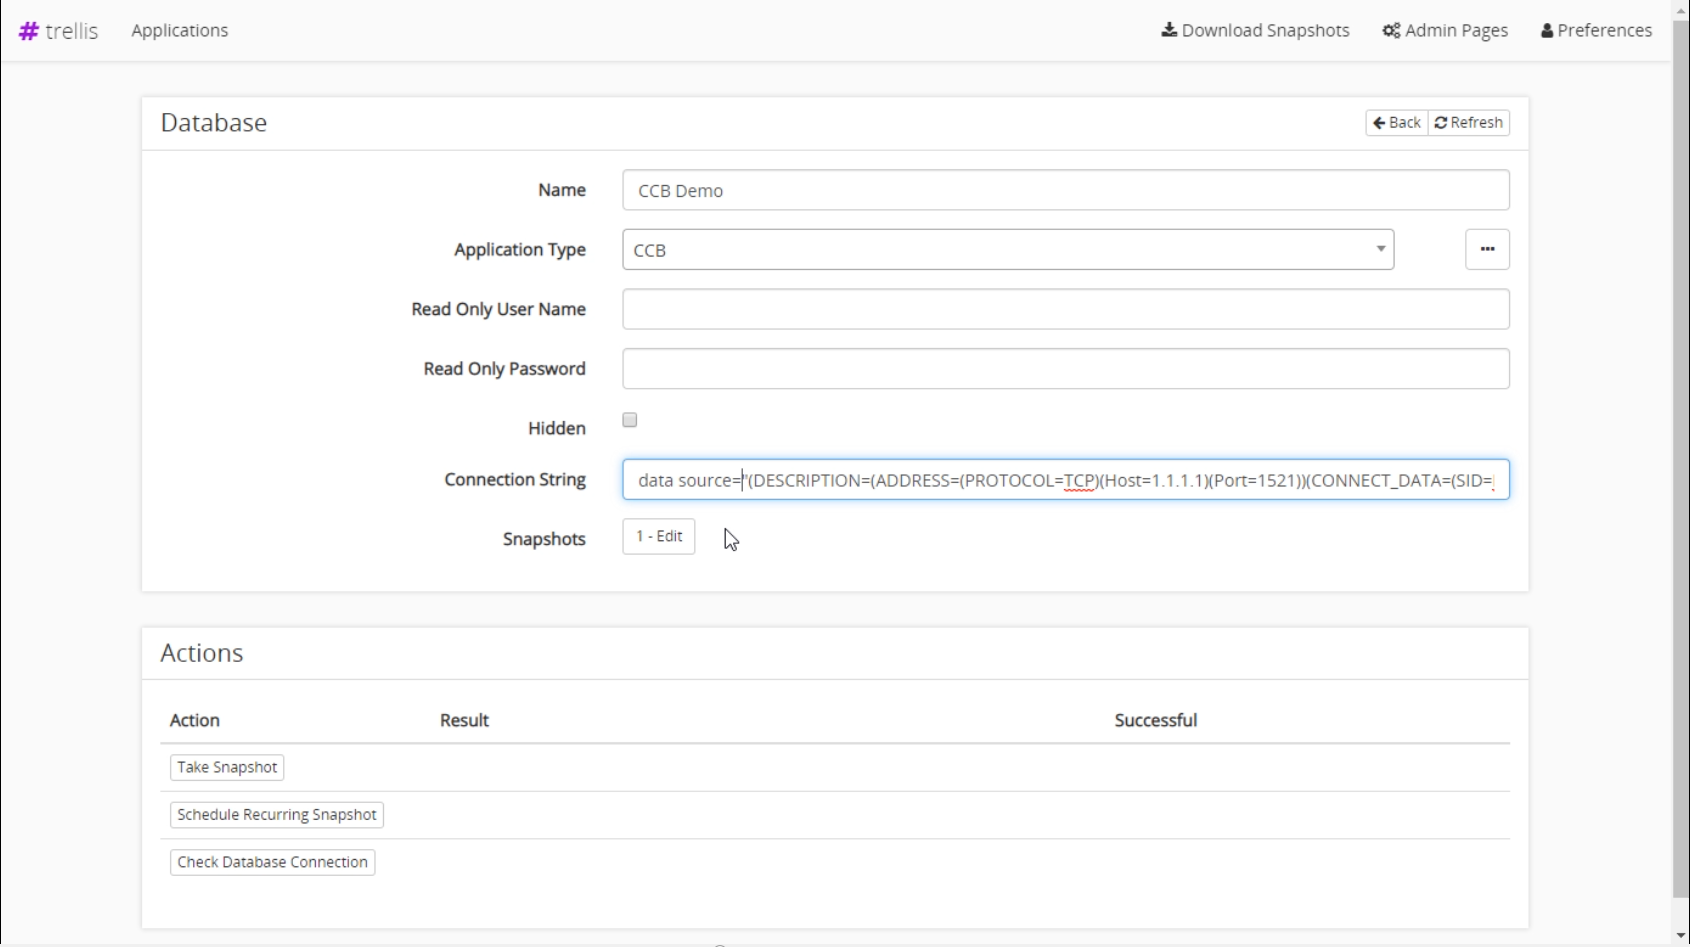Click Take Snapshot
The height and width of the screenshot is (947, 1690).
(227, 767)
